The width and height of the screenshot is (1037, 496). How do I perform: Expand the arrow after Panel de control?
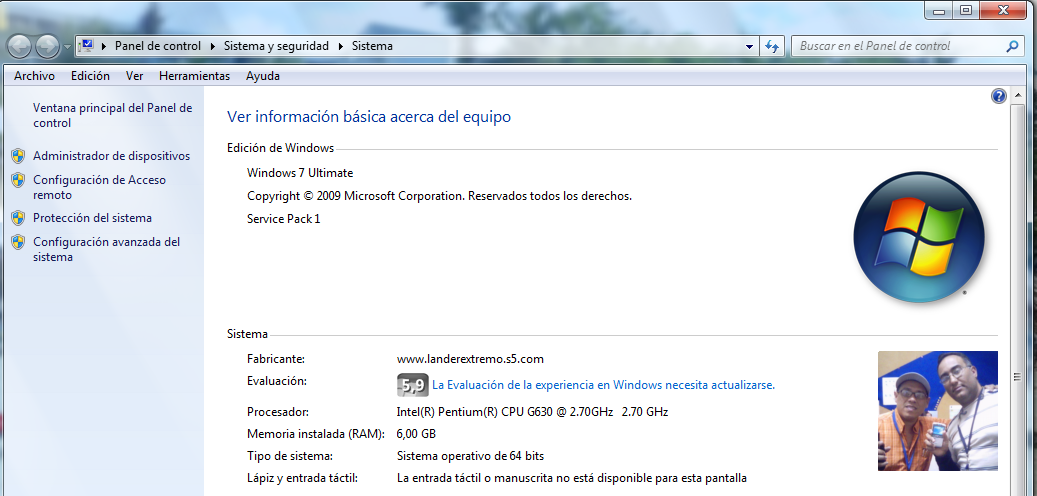click(x=212, y=46)
